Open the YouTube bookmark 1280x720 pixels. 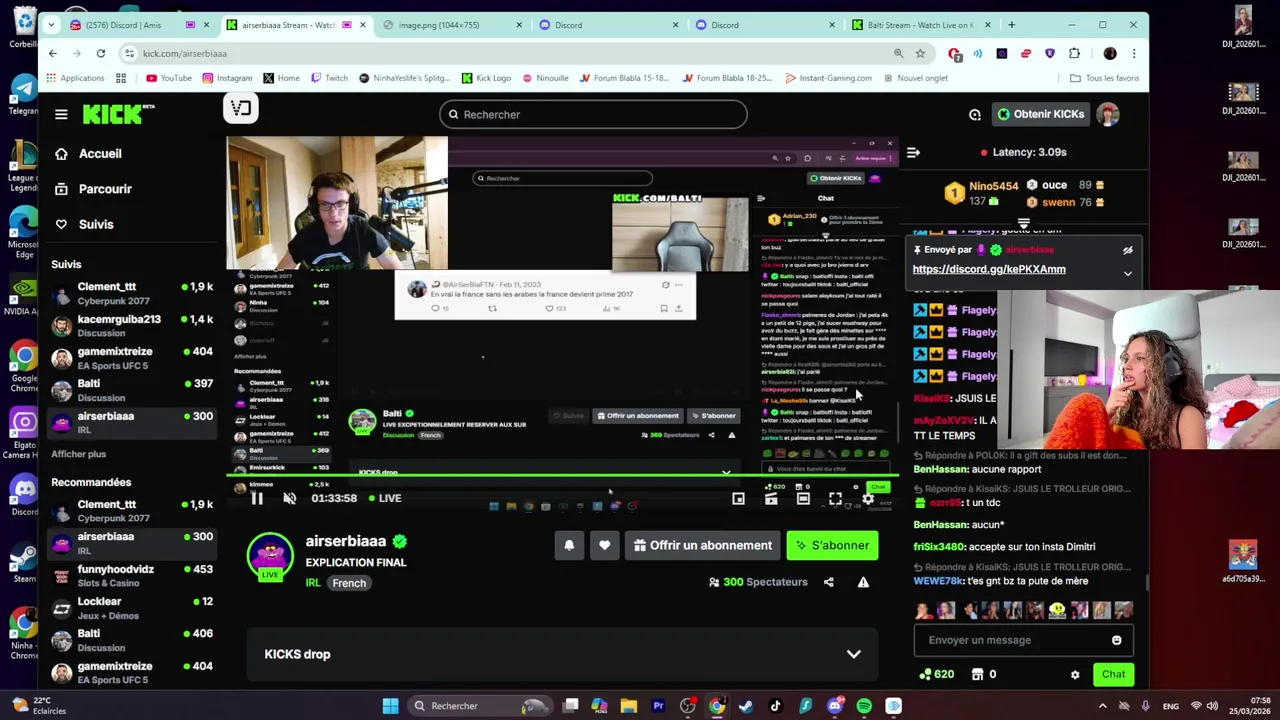point(169,78)
